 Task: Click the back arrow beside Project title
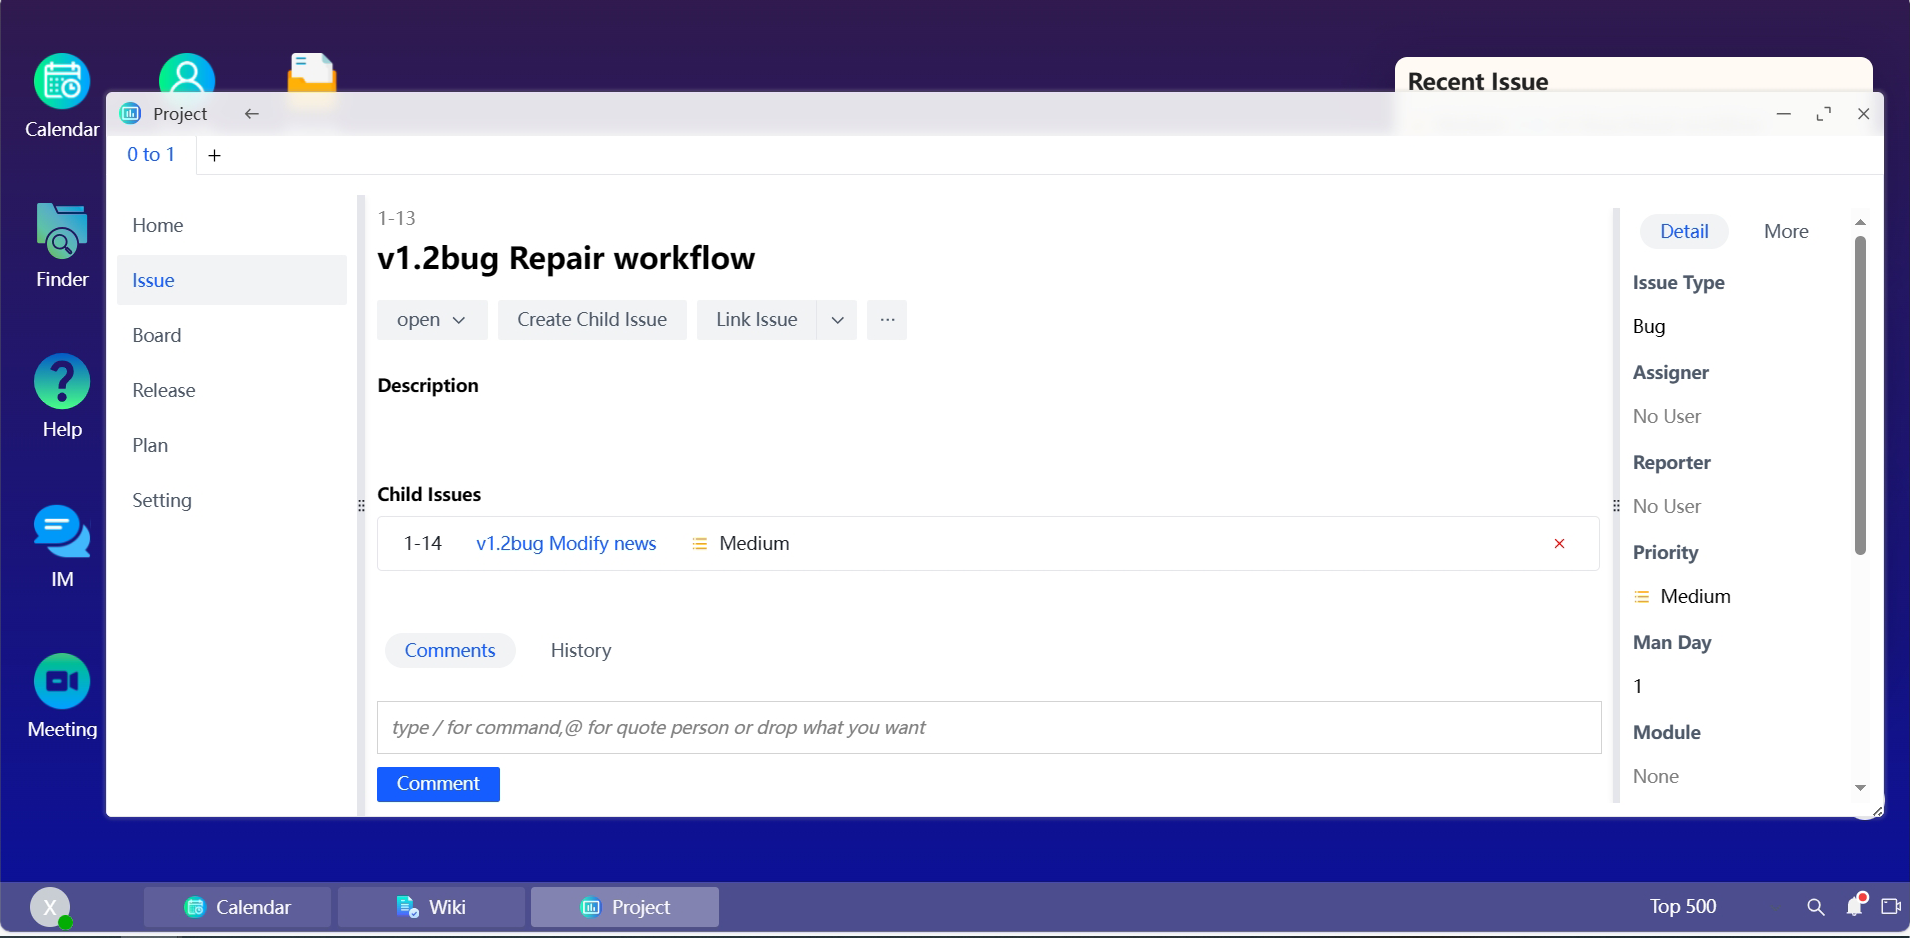click(252, 114)
